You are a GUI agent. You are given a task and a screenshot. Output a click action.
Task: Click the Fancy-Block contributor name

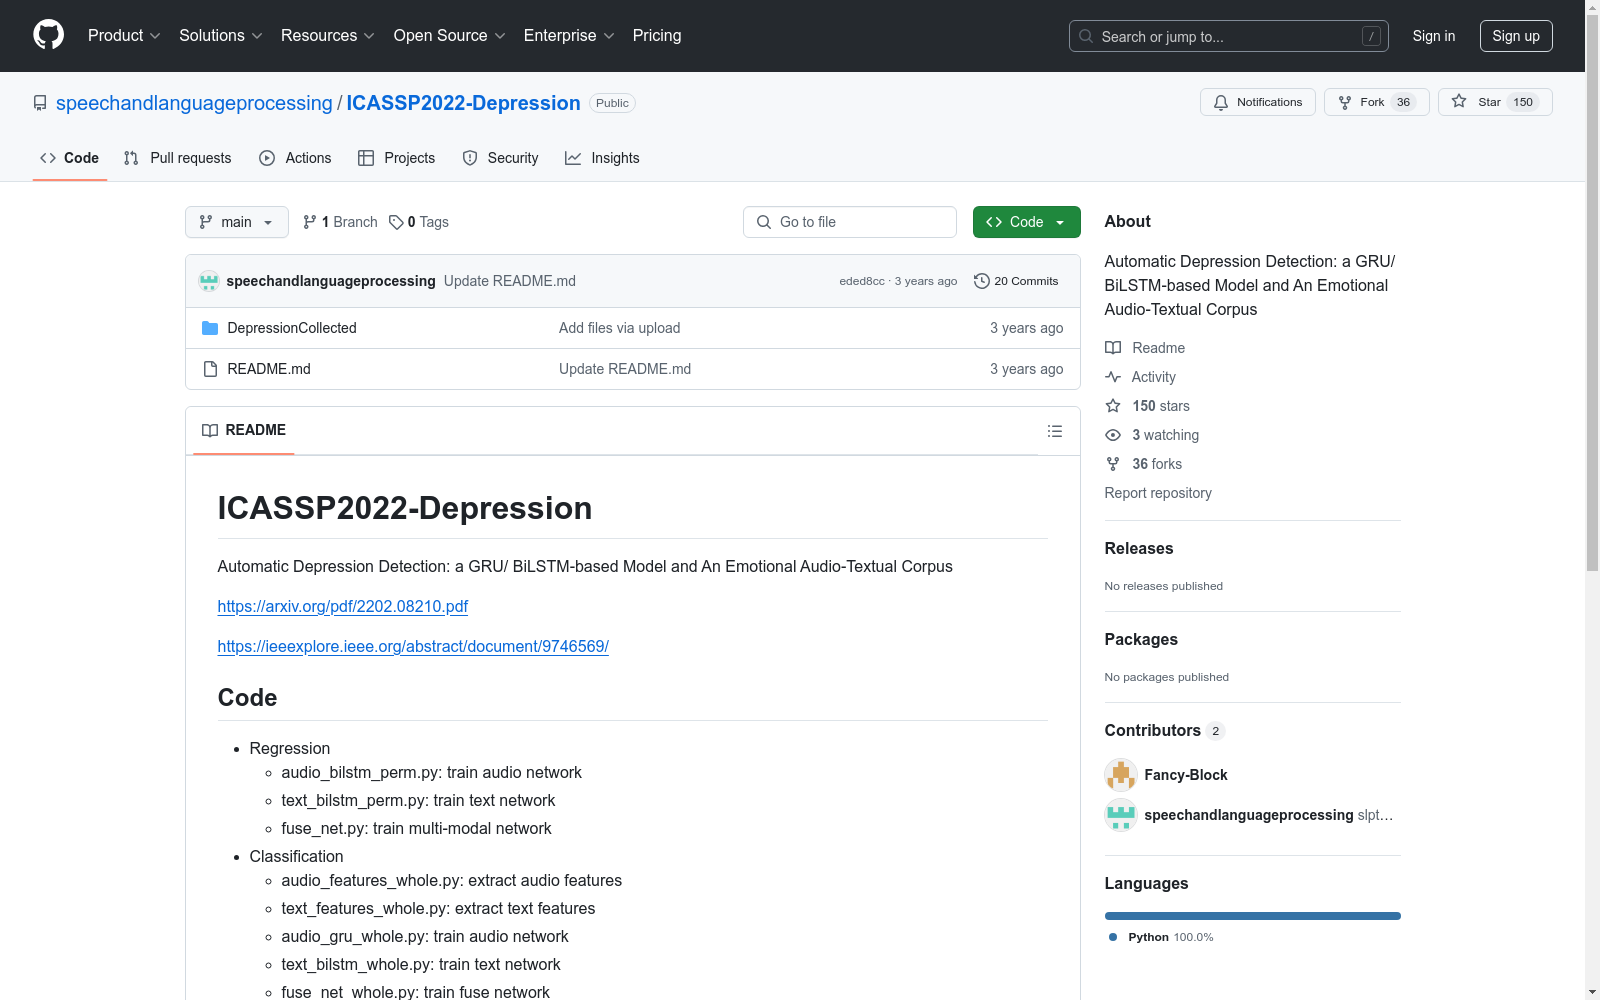(x=1186, y=775)
